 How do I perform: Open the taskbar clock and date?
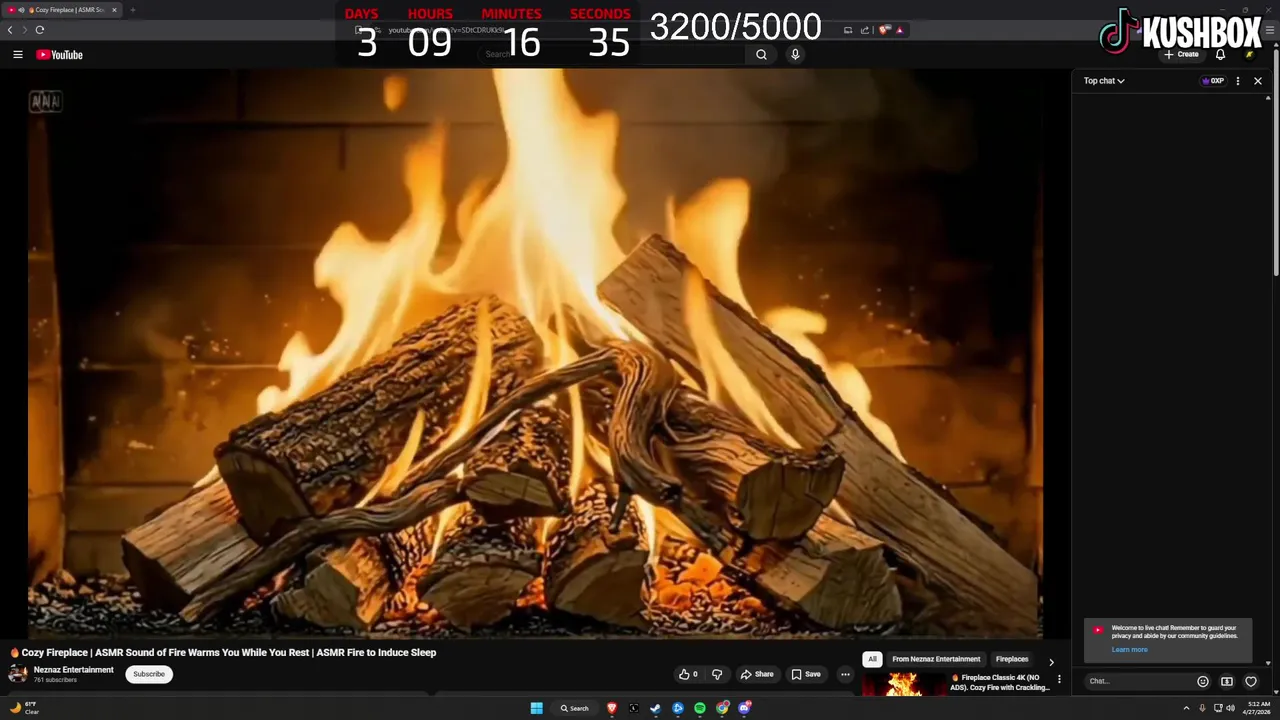tap(1258, 708)
